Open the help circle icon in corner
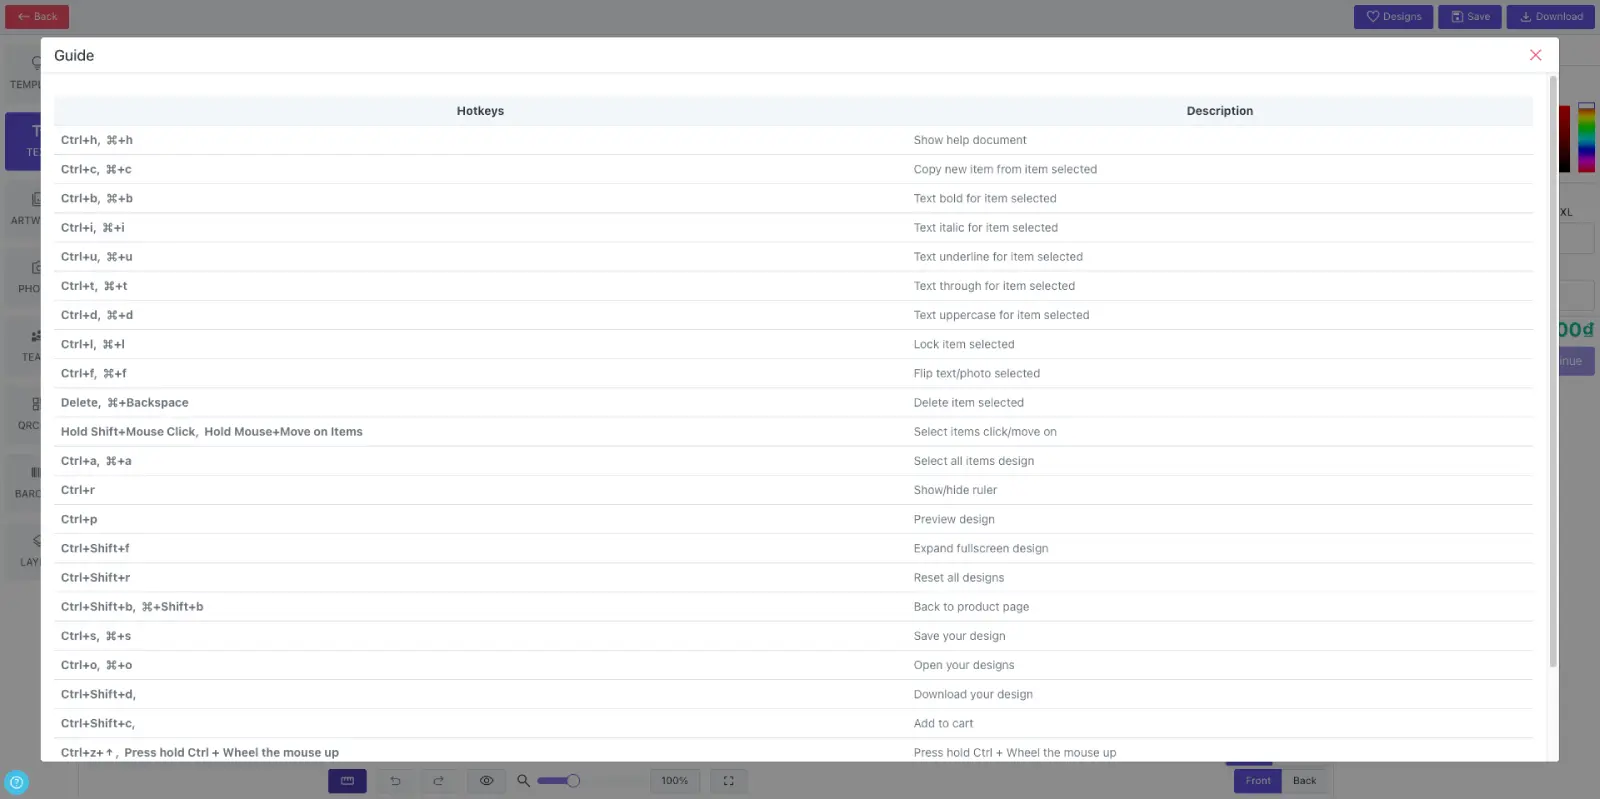Screen dimensions: 1600x799 [16, 782]
